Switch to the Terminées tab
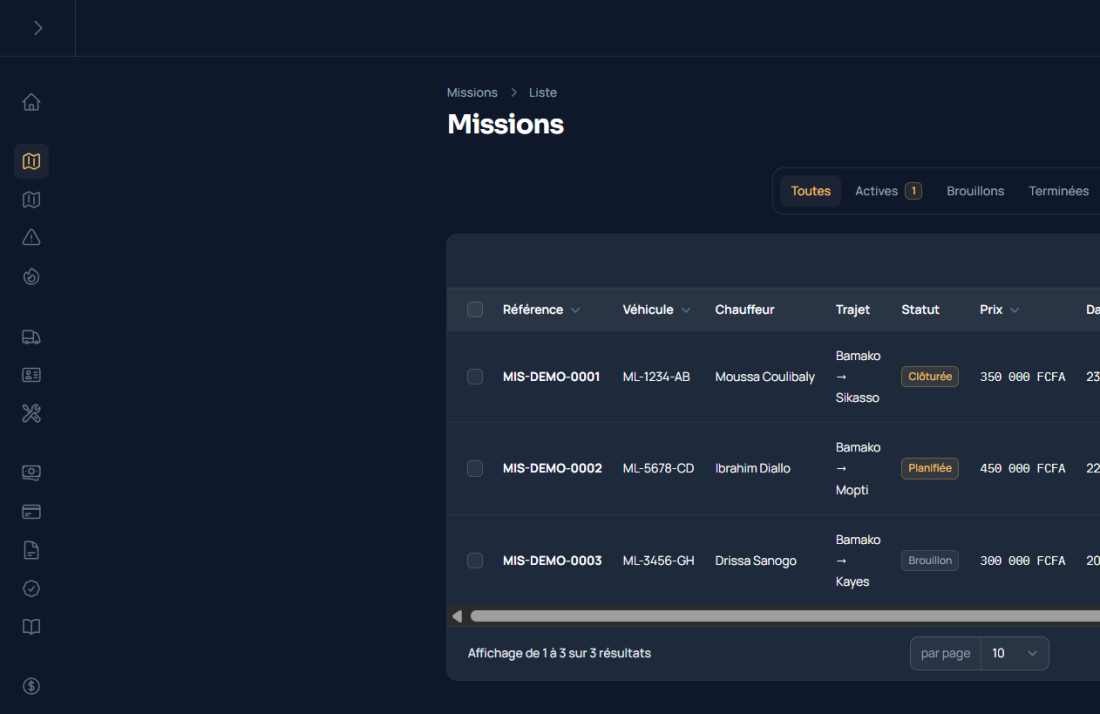The height and width of the screenshot is (714, 1100). (1059, 191)
